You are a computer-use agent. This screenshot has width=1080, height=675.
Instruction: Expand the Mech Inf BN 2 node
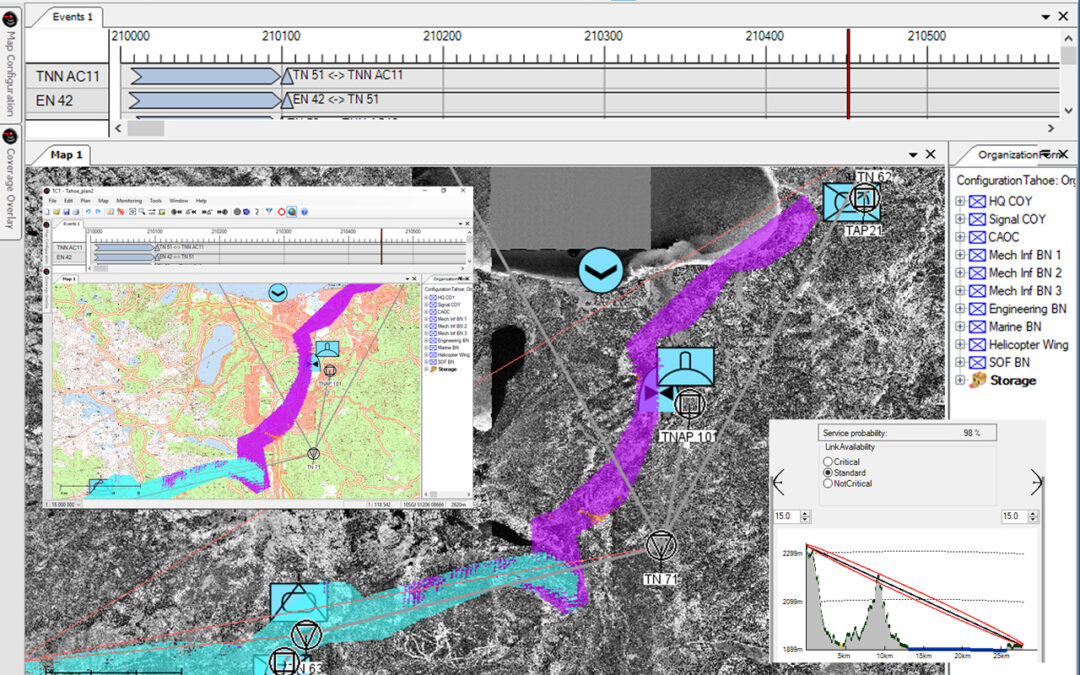(x=960, y=273)
